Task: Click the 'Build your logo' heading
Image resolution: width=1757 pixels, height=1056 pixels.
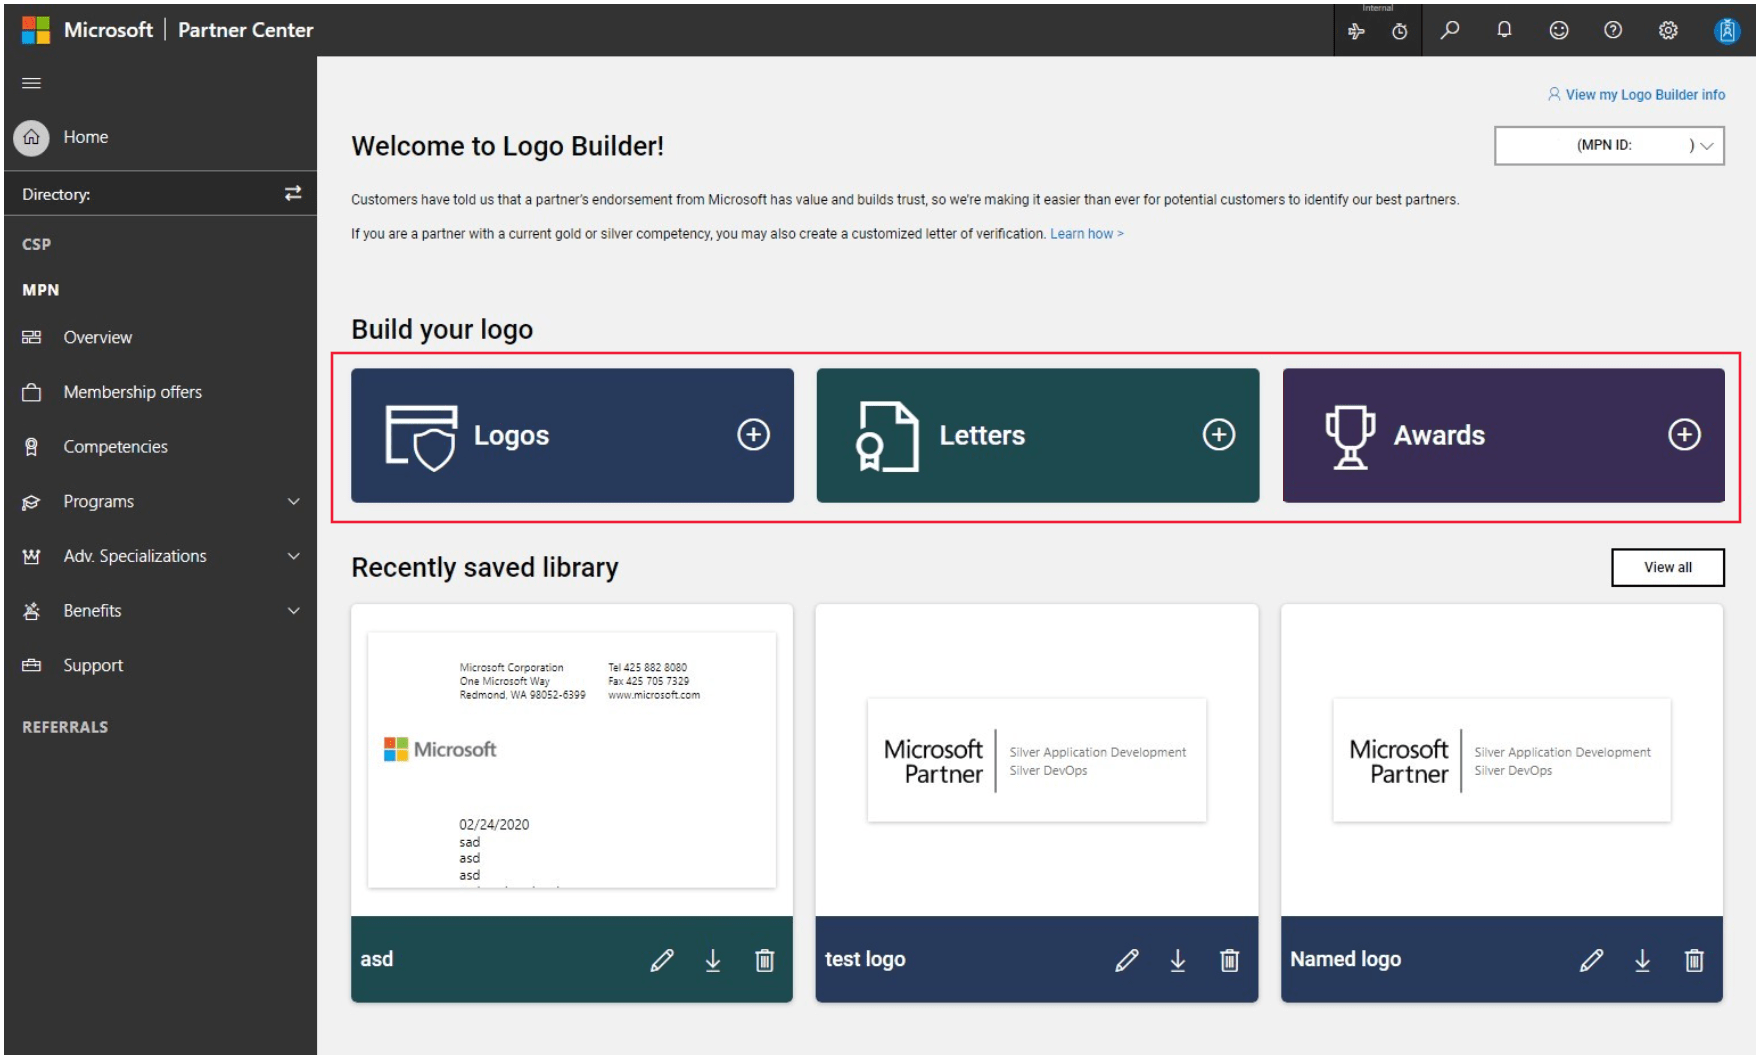Action: tap(442, 330)
